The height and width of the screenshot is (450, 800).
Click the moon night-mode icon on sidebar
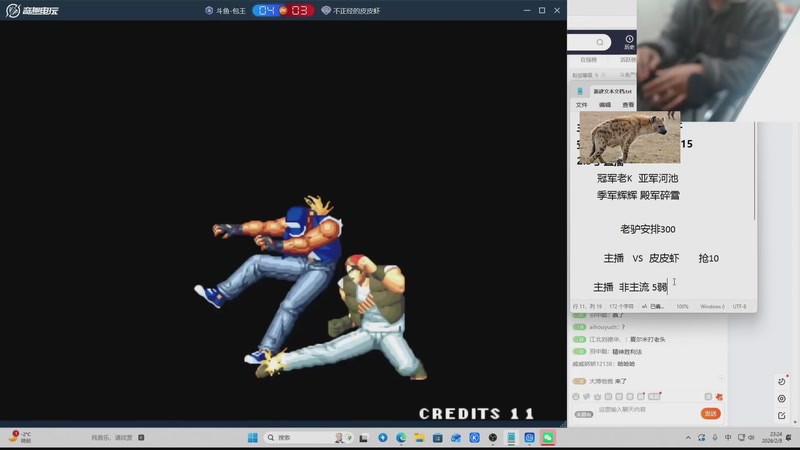[x=782, y=381]
